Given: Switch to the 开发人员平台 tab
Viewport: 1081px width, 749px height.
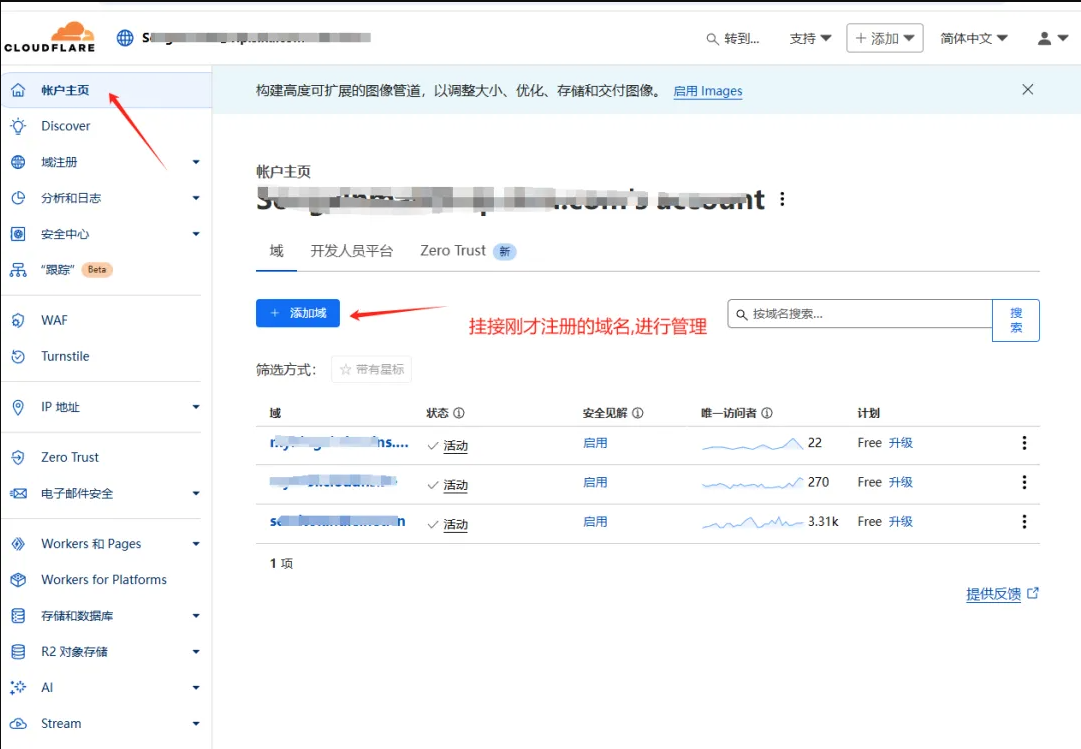Looking at the screenshot, I should click(x=352, y=251).
